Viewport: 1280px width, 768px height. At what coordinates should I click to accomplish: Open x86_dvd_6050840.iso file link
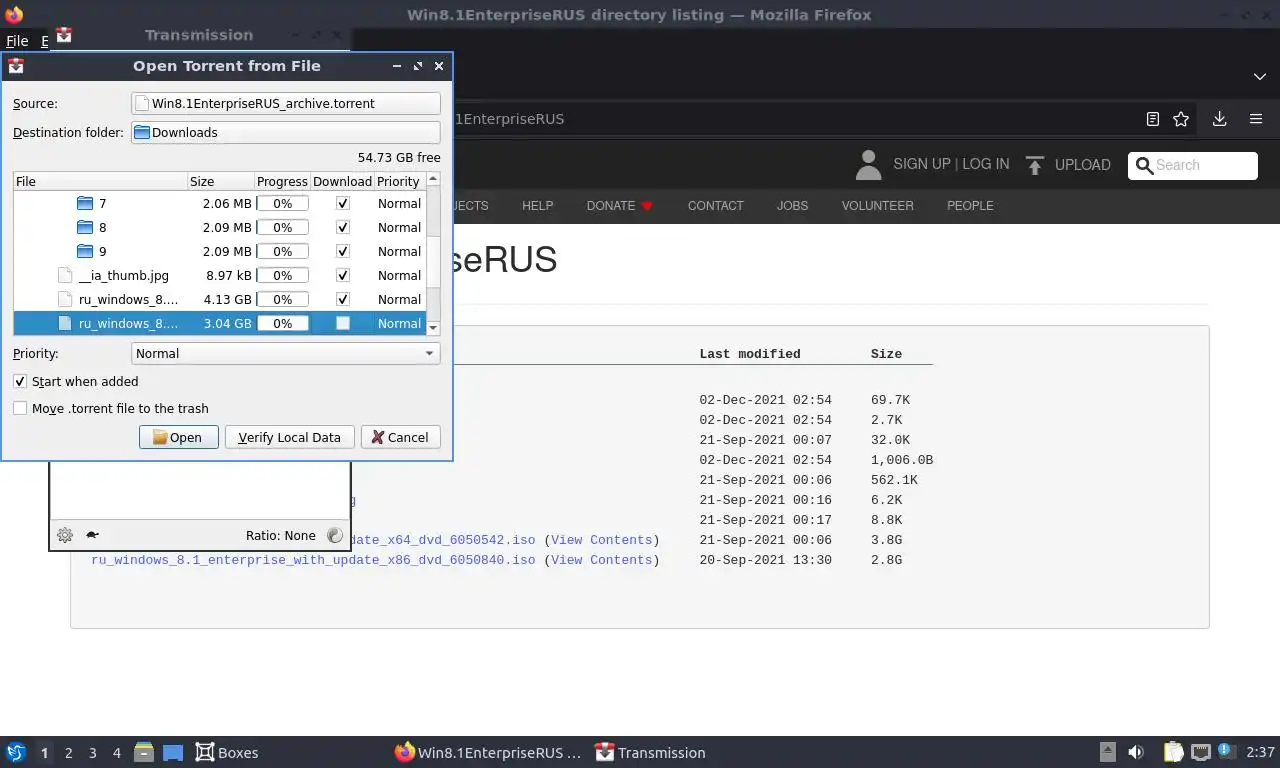313,560
